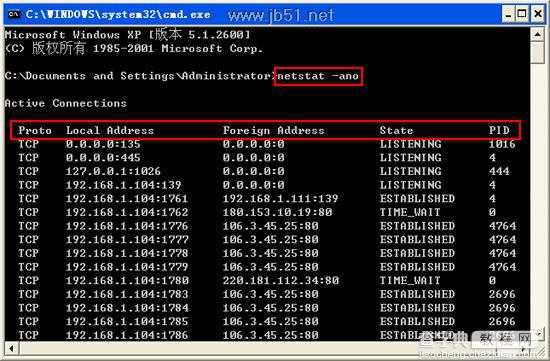Click the Proto column header
Viewport: 550px width, 361px height.
pos(35,131)
